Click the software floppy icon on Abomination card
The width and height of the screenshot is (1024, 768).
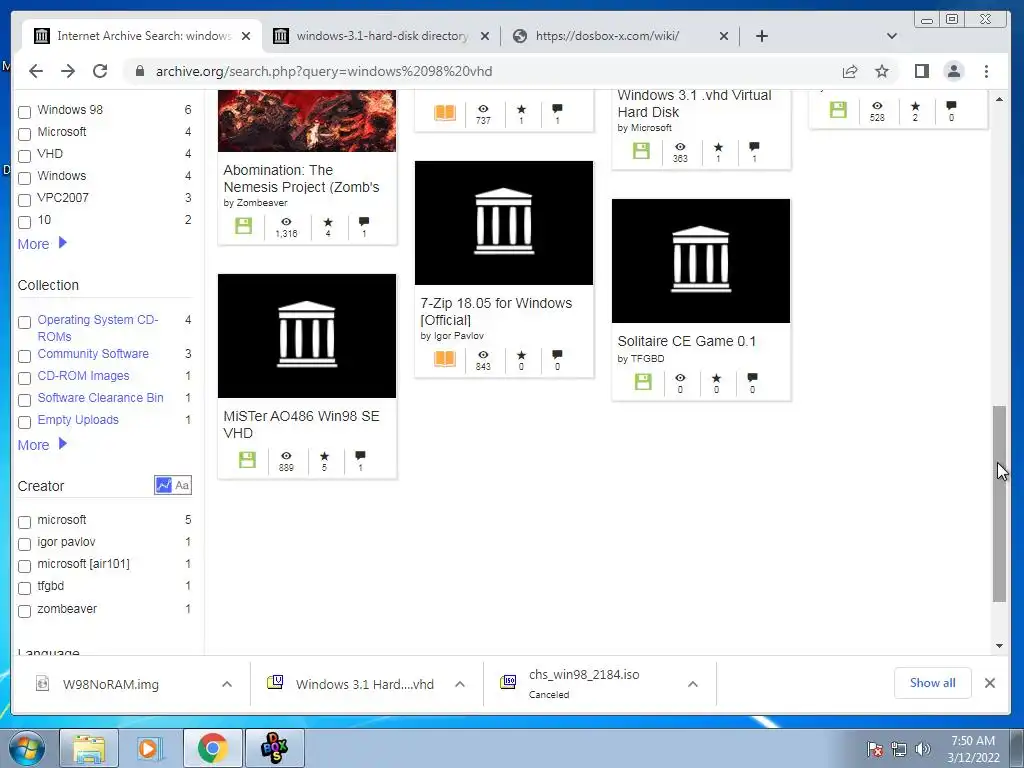[244, 226]
